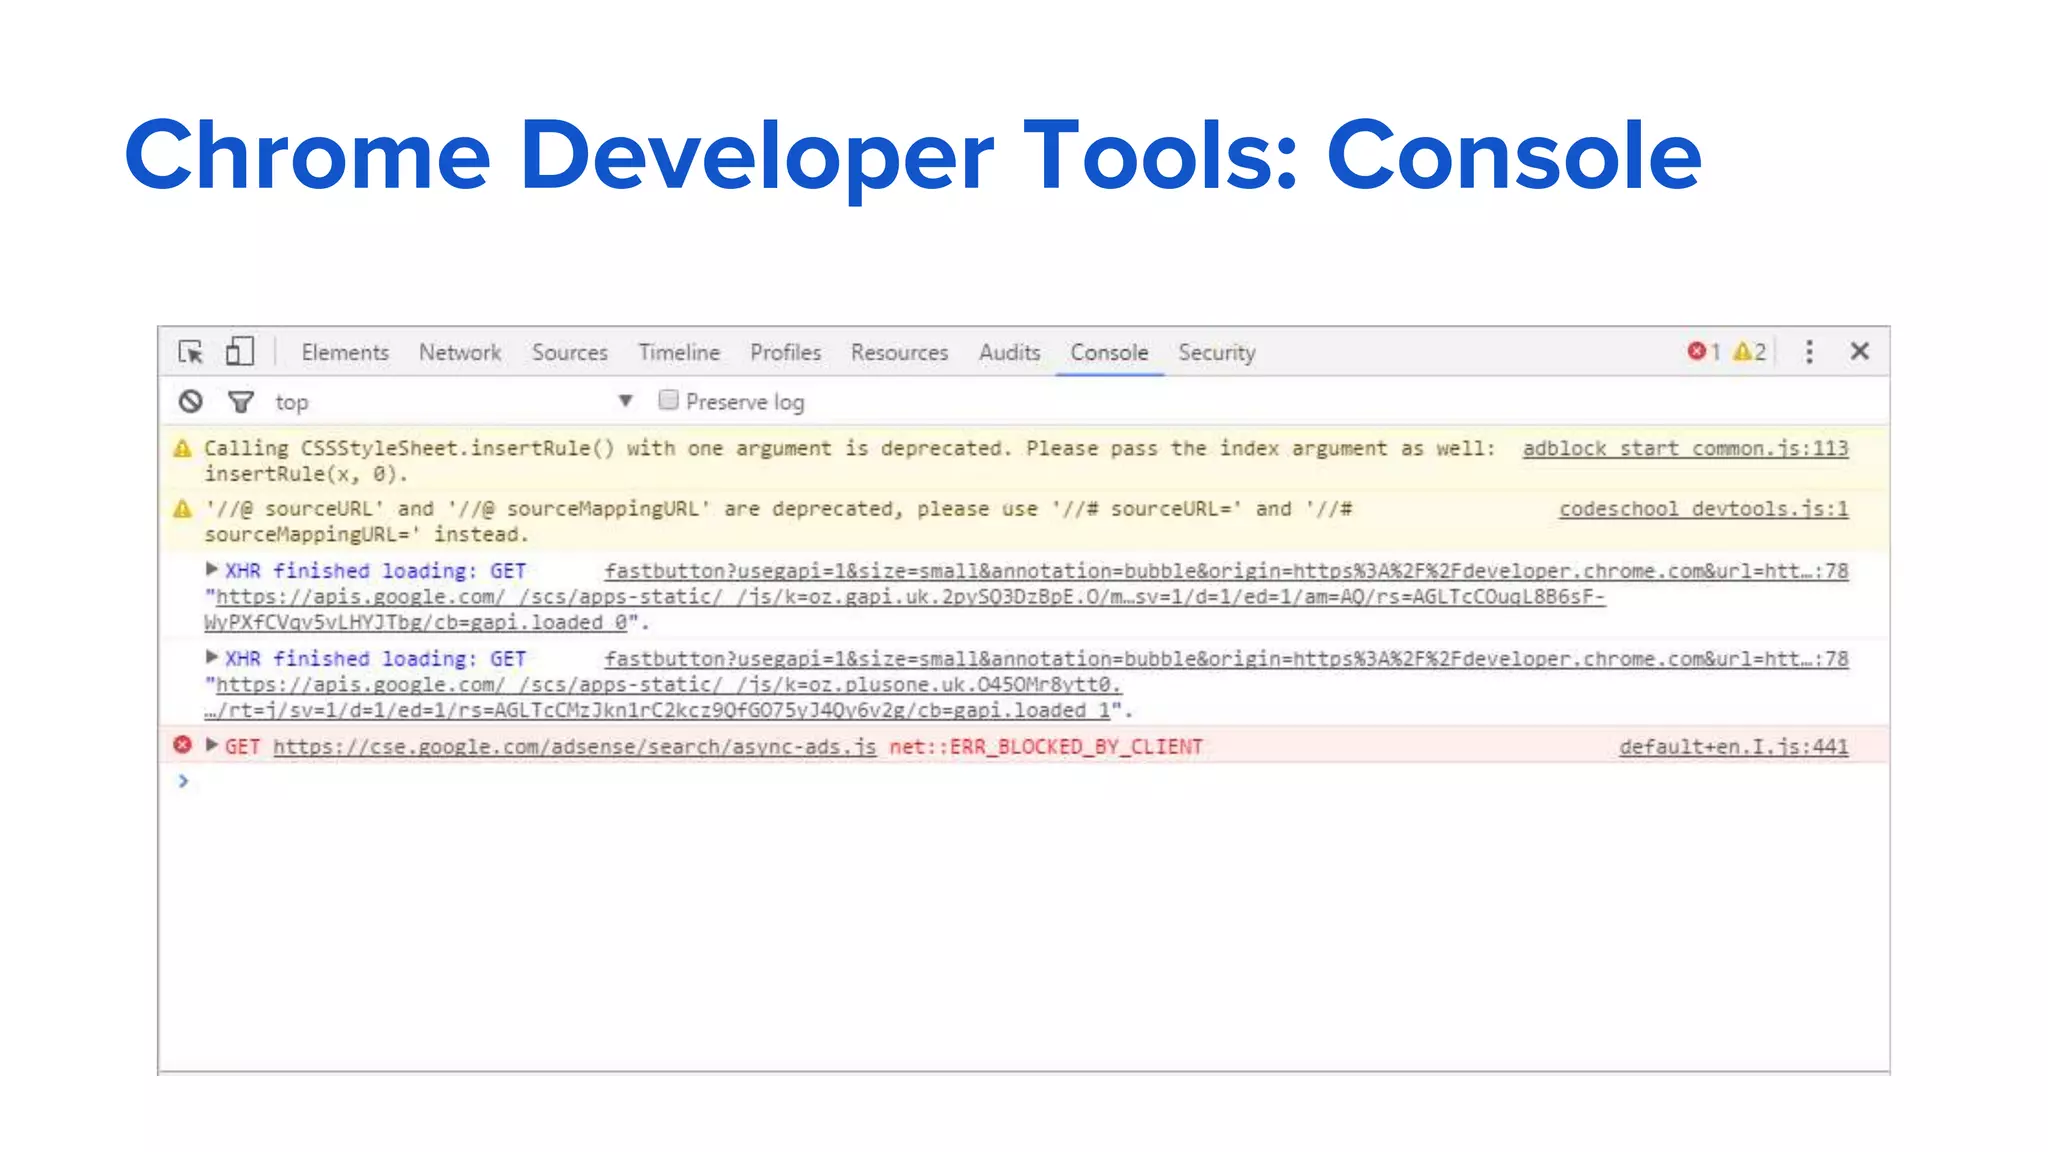
Task: Switch to the Network tab
Action: pos(460,352)
